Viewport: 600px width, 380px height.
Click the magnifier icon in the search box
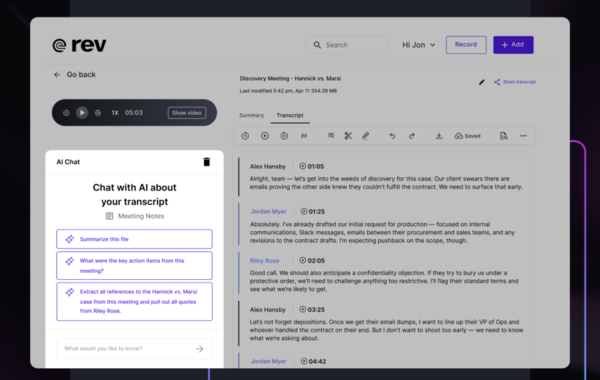coord(317,45)
